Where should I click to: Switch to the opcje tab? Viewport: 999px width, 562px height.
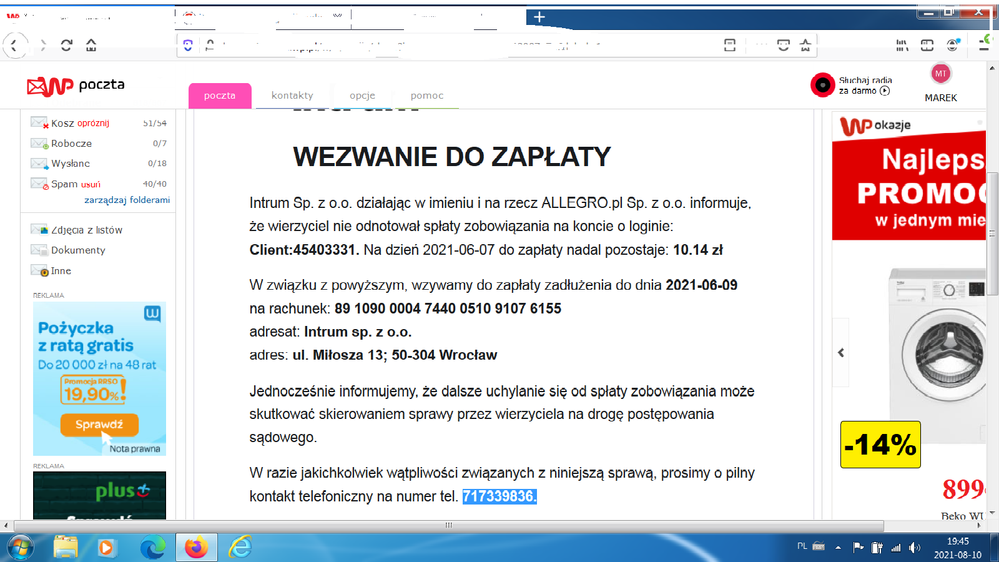point(362,96)
